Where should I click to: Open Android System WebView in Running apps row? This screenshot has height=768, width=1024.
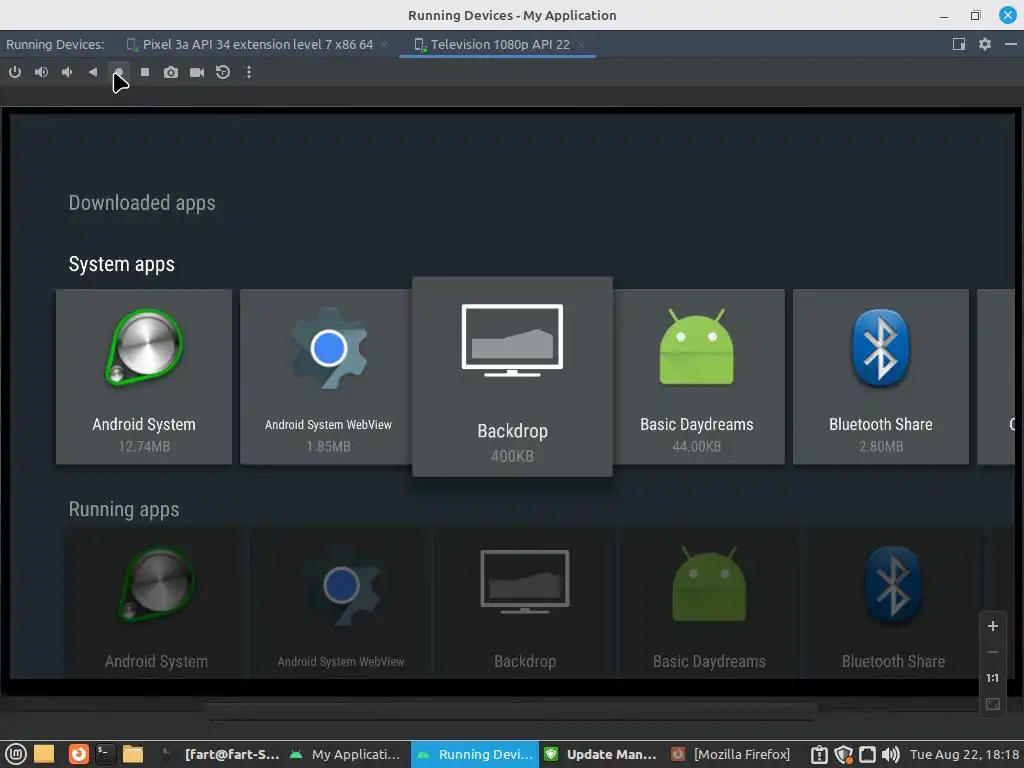341,604
